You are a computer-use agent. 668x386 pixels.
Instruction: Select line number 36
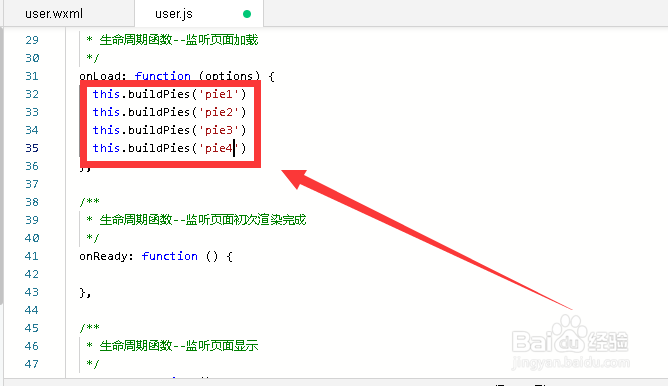(32, 166)
